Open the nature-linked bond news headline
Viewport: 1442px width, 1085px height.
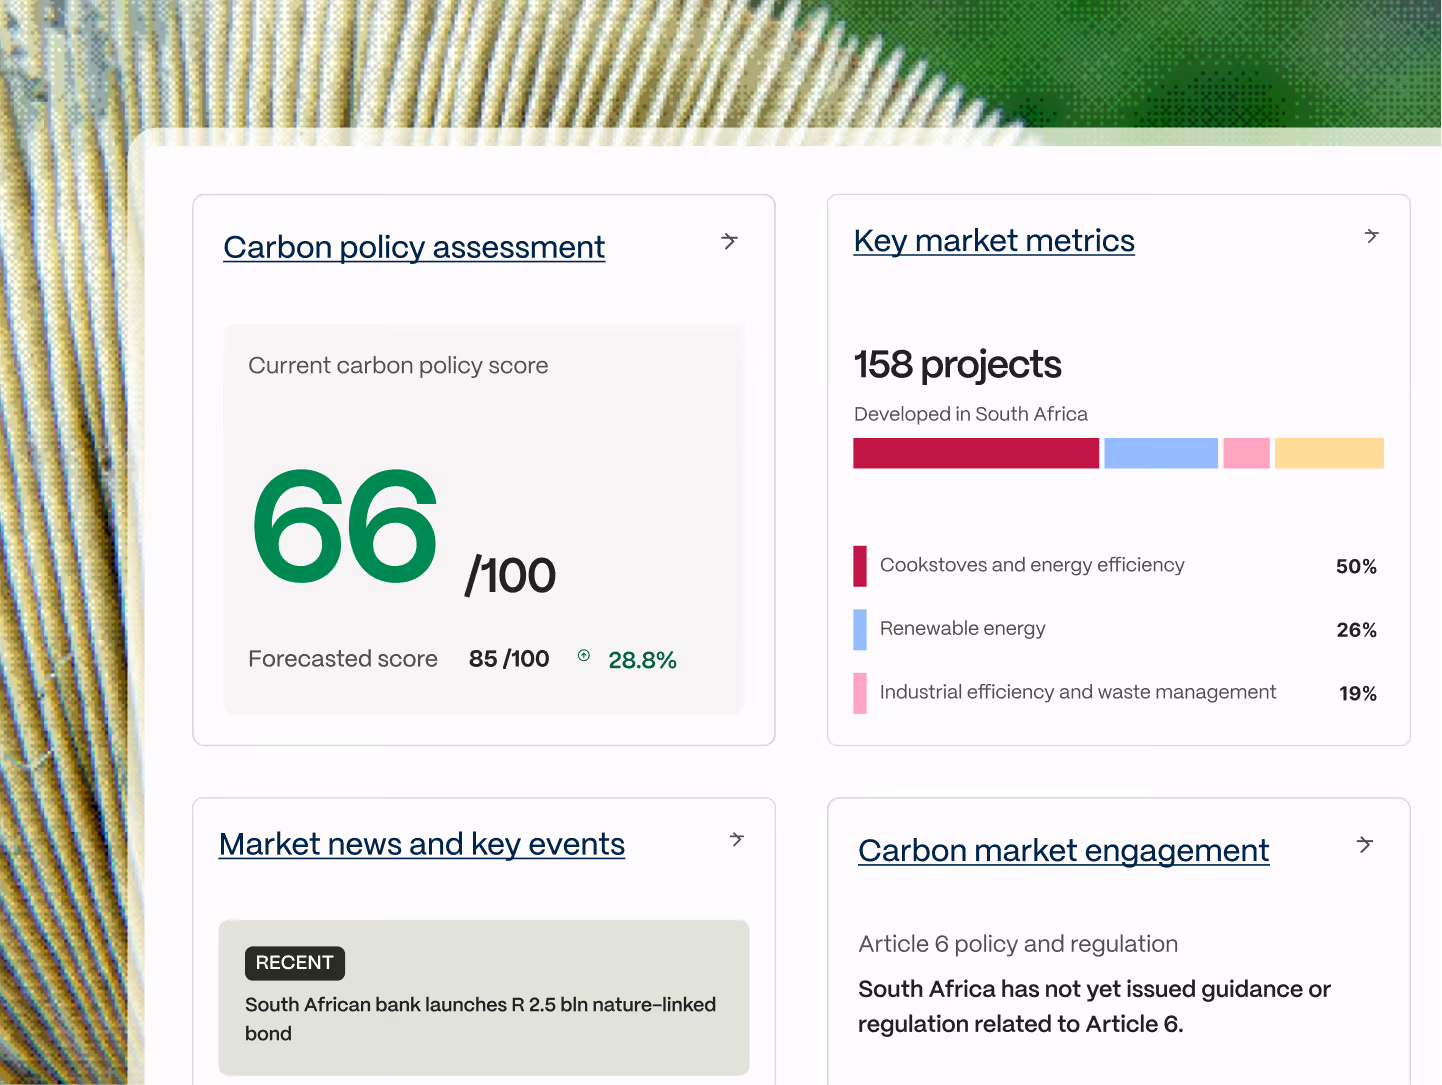tap(481, 1018)
